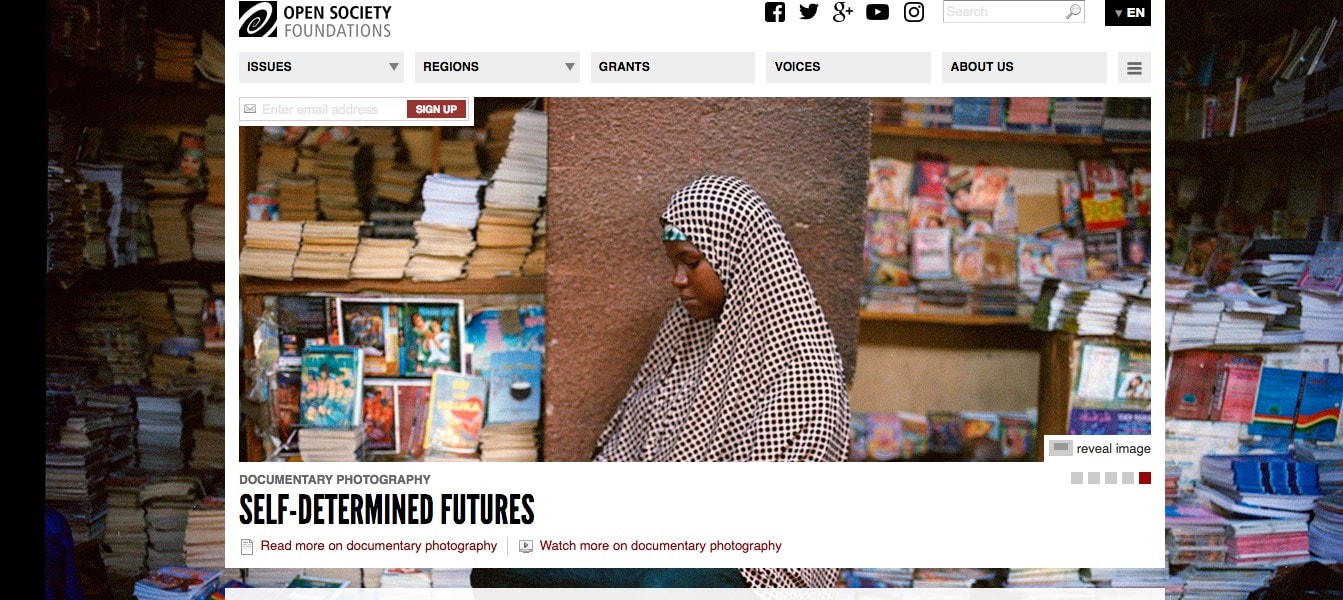
Task: Click the email address input field
Action: [332, 109]
